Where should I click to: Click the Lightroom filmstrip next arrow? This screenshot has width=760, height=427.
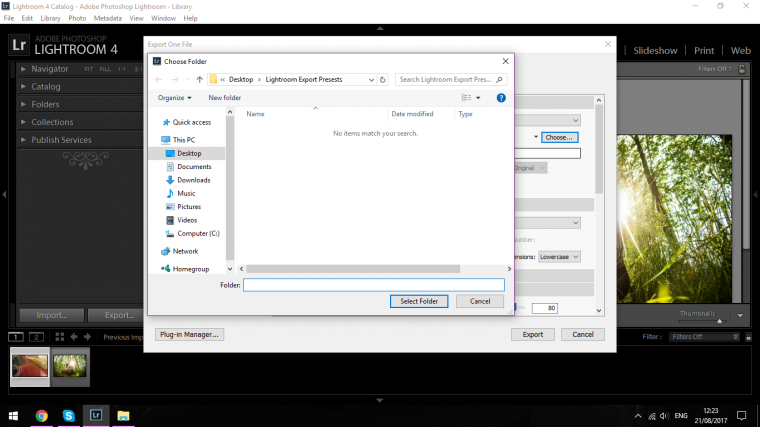click(87, 337)
